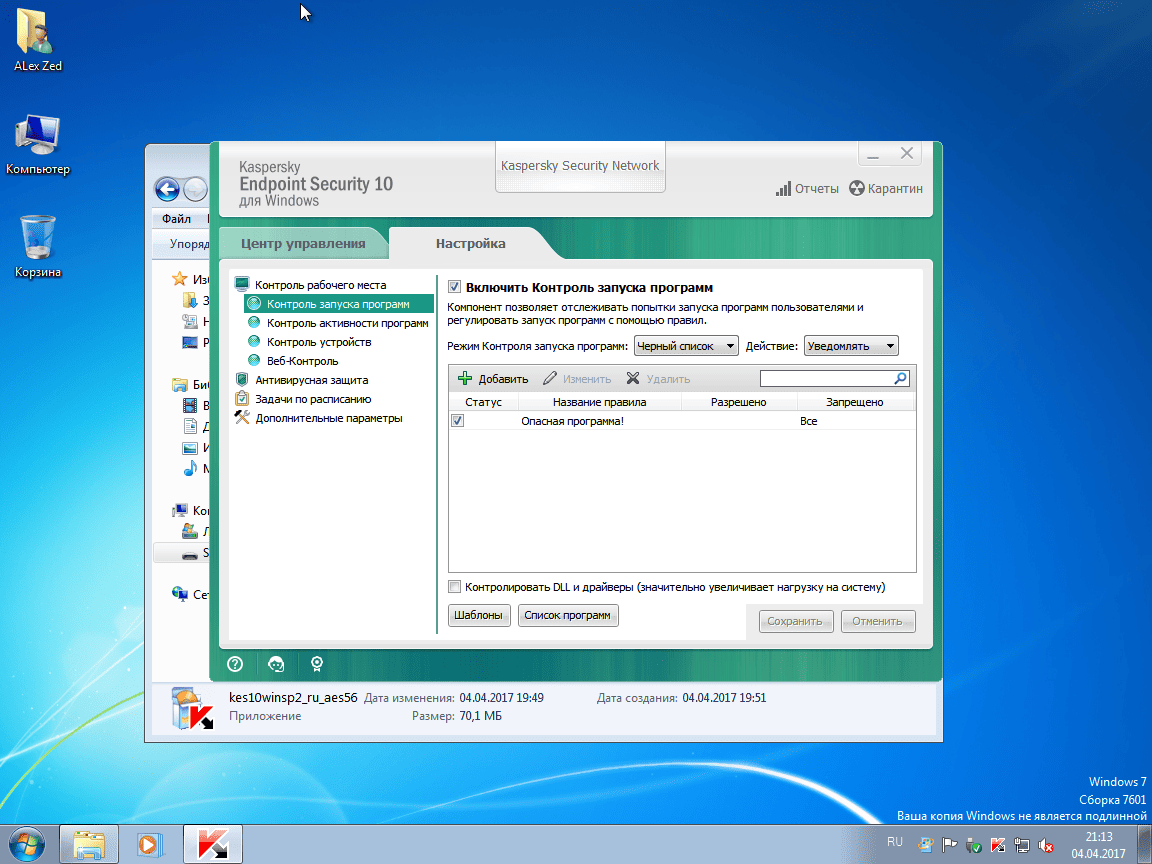Viewport: 1152px width, 864px height.
Task: Open the Windows Start button
Action: (26, 844)
